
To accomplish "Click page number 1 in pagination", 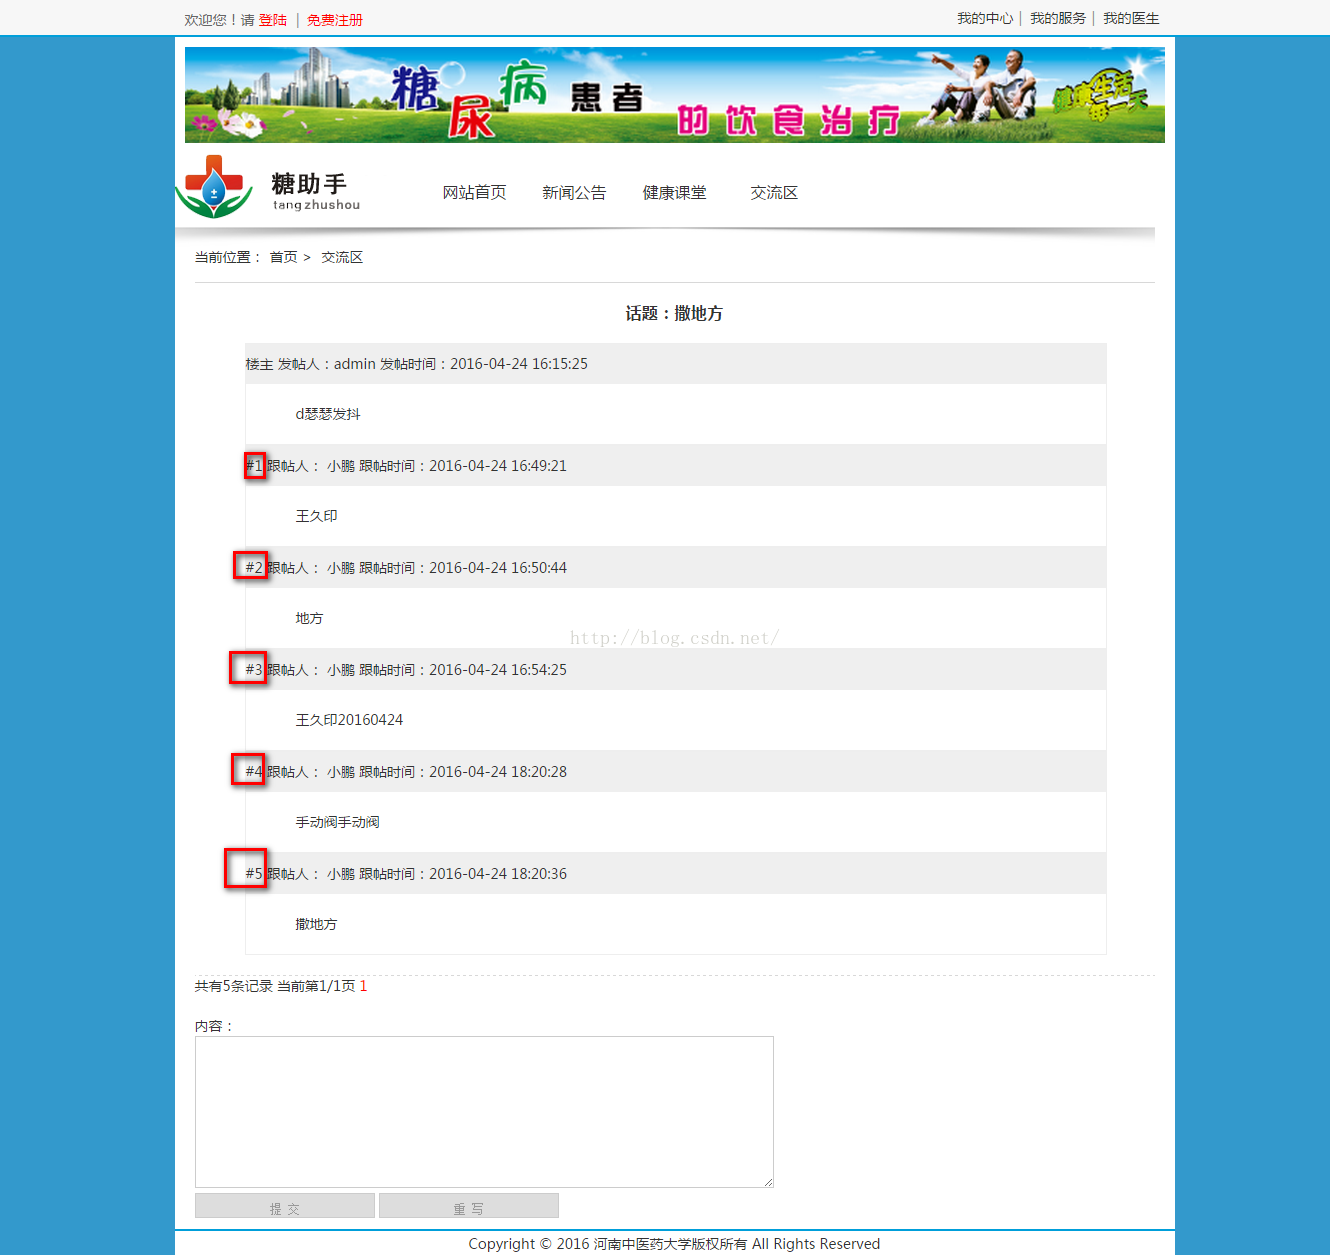I will pyautogui.click(x=363, y=986).
